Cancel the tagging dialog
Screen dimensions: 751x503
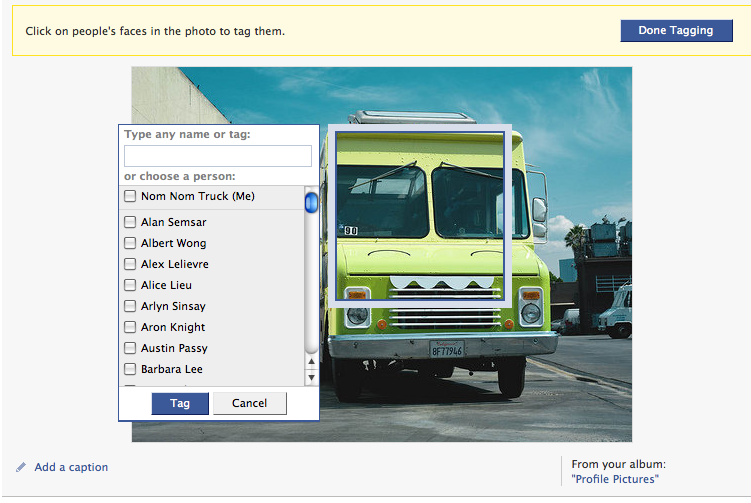pyautogui.click(x=250, y=403)
